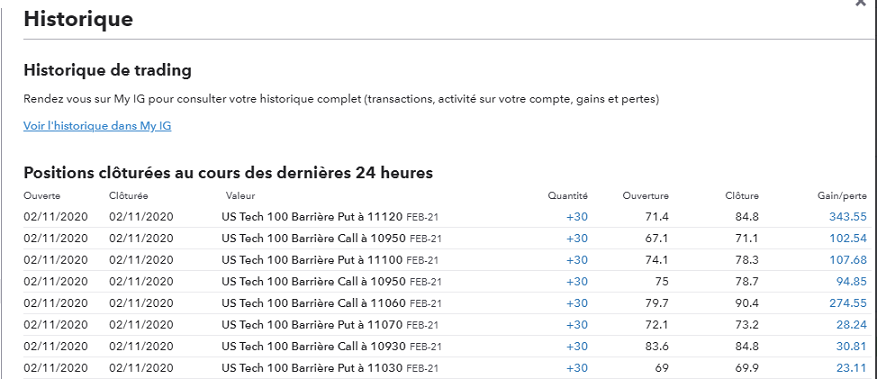Click +30 quantity in the Put à 11030 row
The width and height of the screenshot is (877, 379).
coord(577,368)
